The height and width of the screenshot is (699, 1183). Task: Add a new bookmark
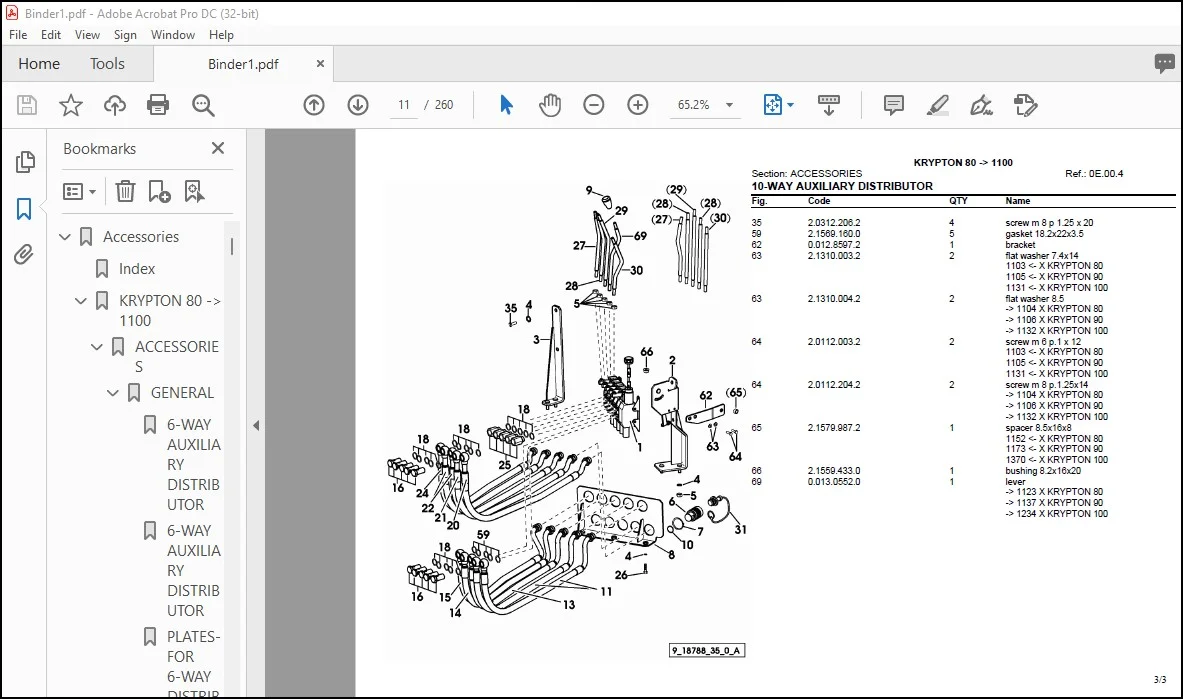[159, 192]
